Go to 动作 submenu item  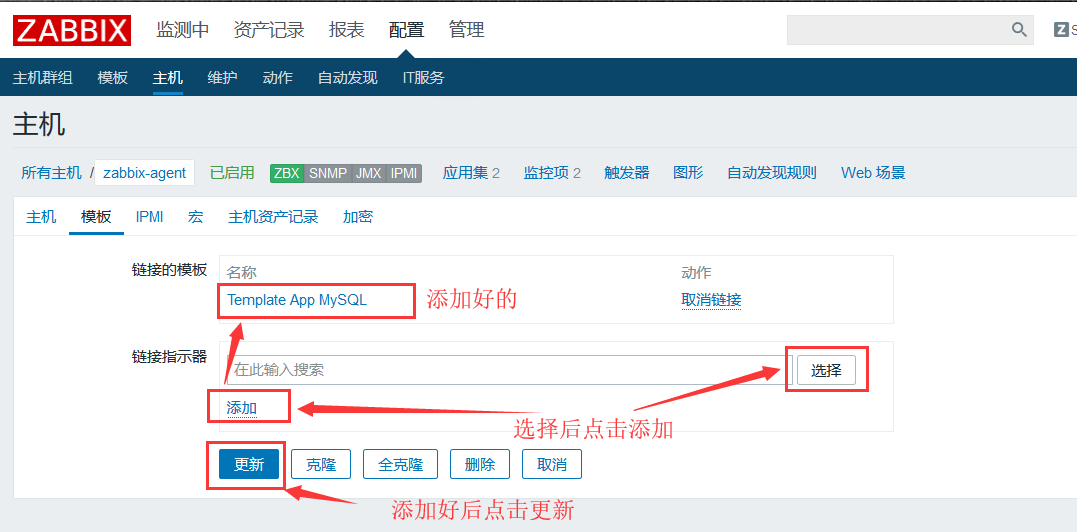click(277, 78)
